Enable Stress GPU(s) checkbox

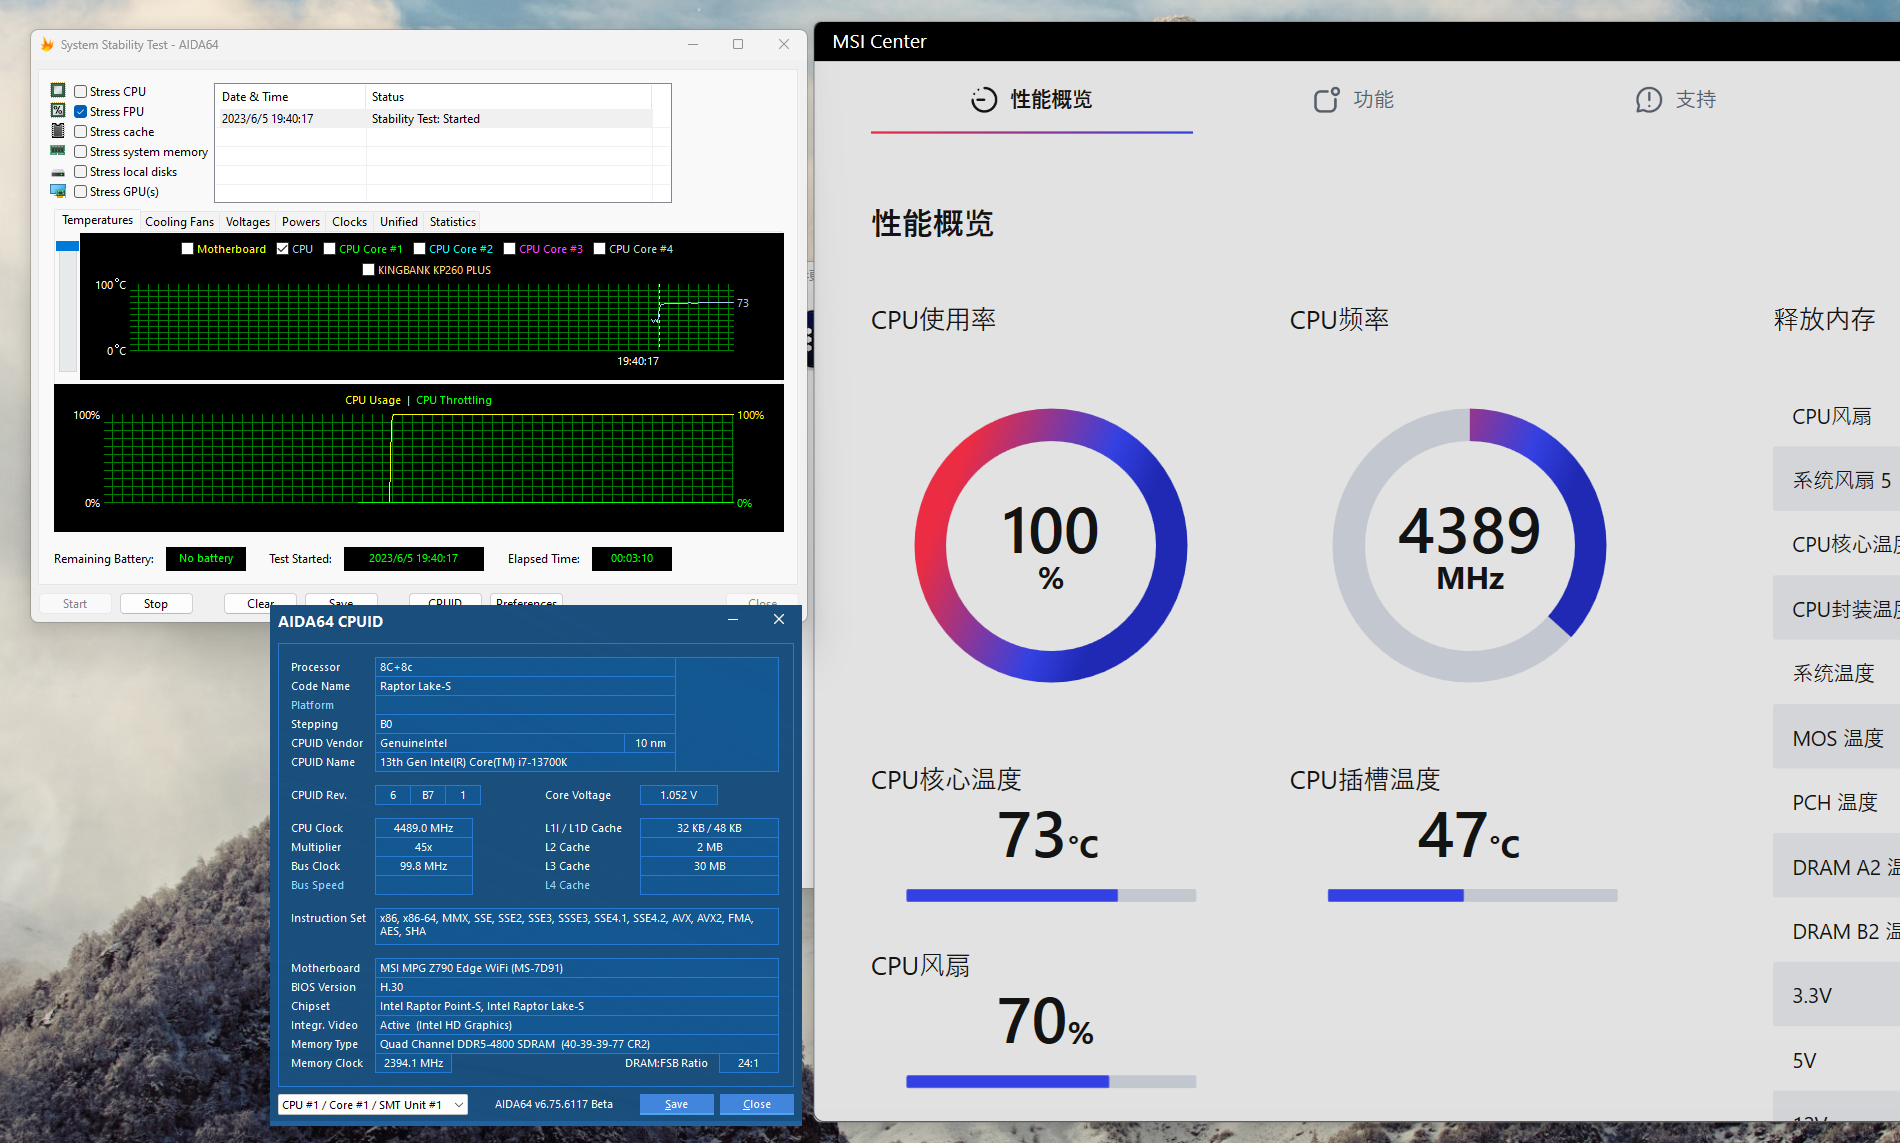81,192
